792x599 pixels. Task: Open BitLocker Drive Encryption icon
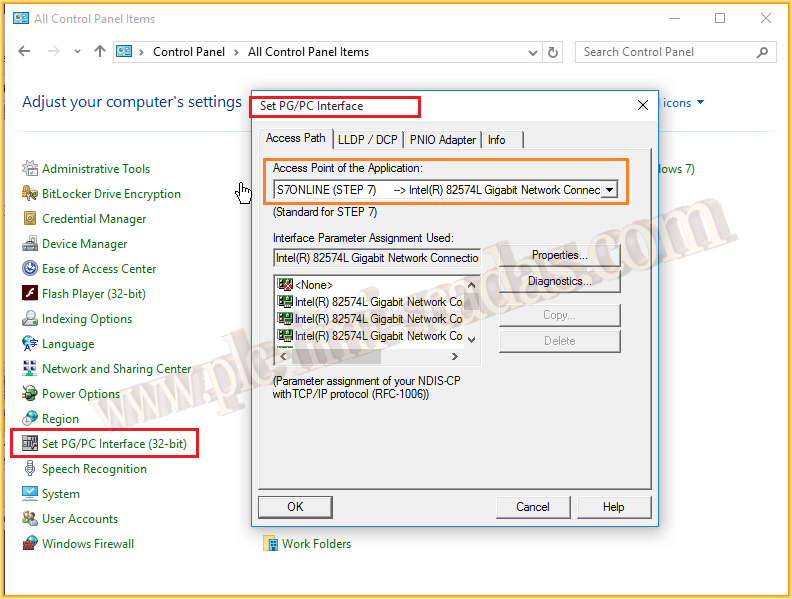click(30, 194)
